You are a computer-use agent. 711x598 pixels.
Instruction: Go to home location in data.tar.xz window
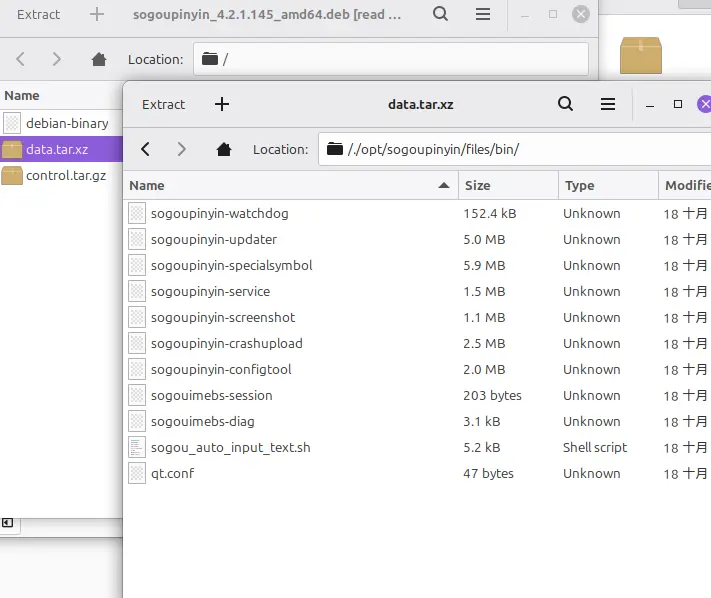point(224,149)
